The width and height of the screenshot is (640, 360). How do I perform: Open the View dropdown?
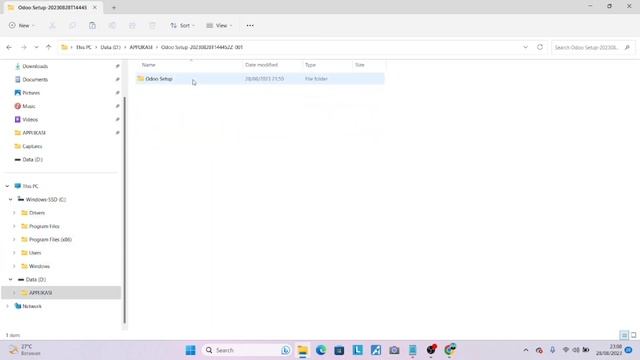coord(219,25)
